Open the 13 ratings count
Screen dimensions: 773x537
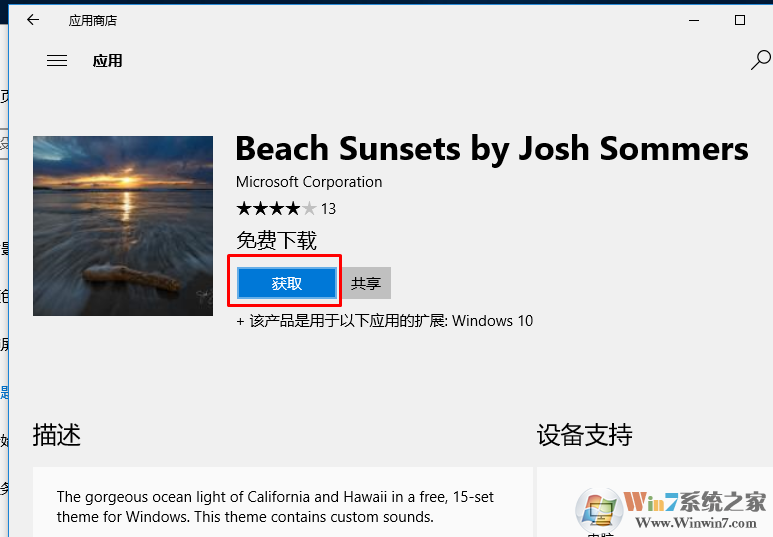click(x=328, y=209)
